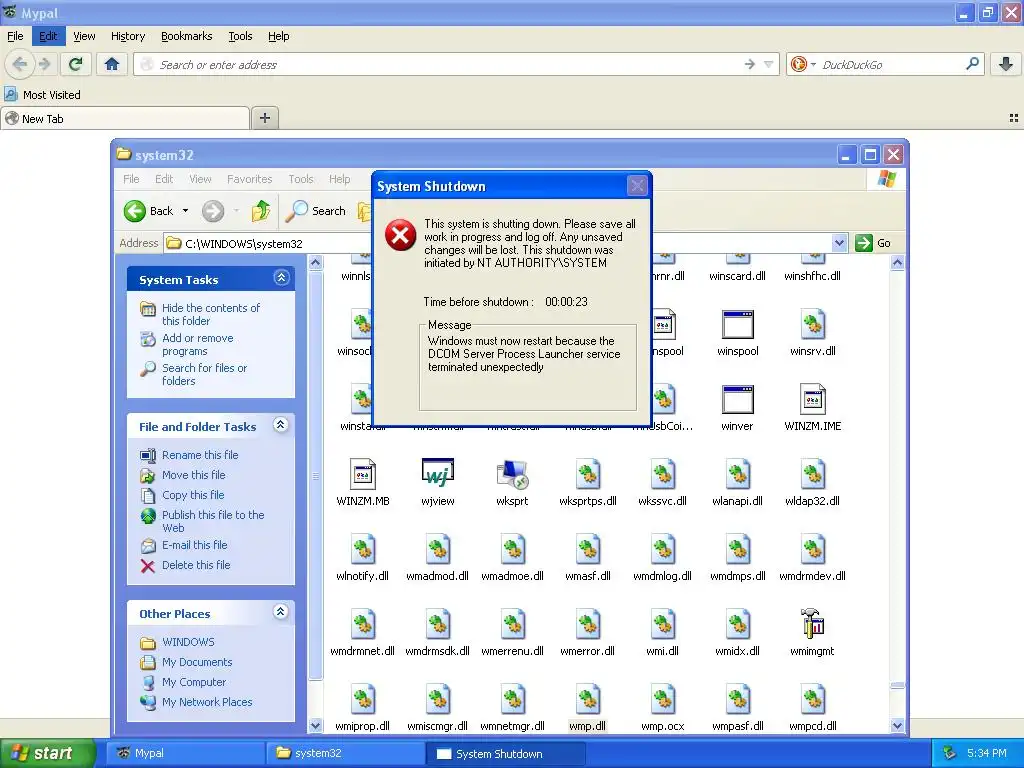Open the DuckDuckGo search engine dropdown arrow
Viewport: 1024px width, 768px height.
813,64
